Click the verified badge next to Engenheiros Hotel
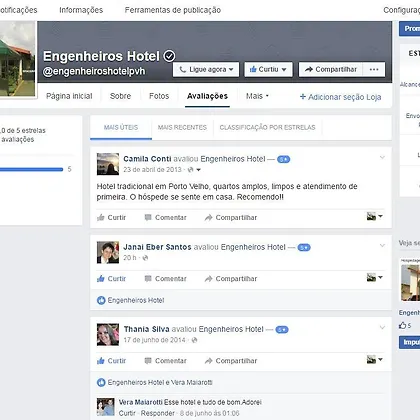Image resolution: width=420 pixels, height=420 pixels. coord(169,56)
